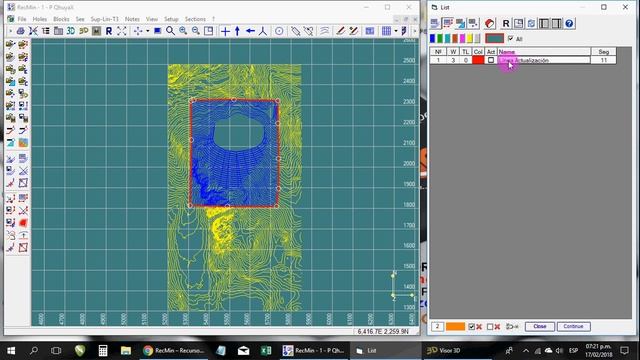This screenshot has height=360, width=640.
Task: Open the Holes menu
Action: point(40,19)
